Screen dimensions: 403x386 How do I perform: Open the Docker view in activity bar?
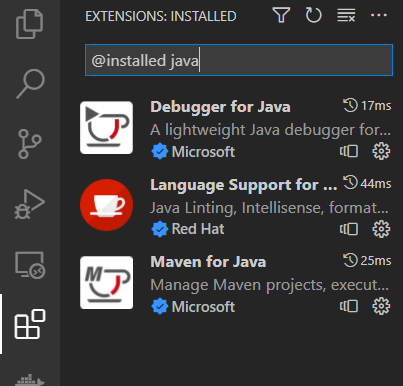[30, 380]
